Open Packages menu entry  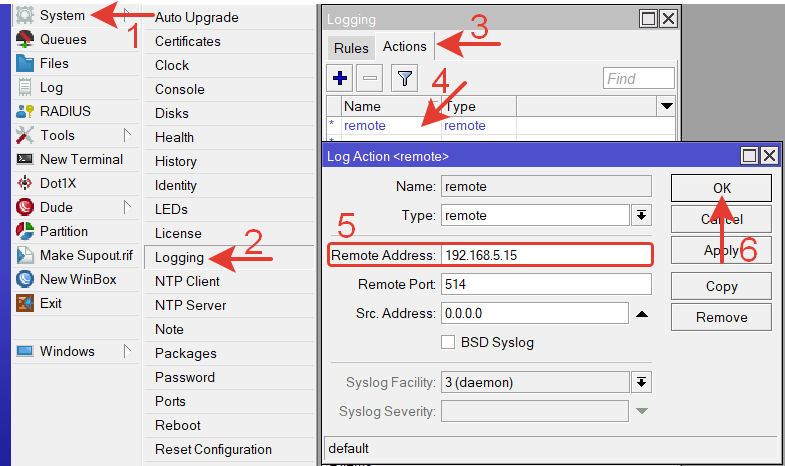[x=229, y=353]
